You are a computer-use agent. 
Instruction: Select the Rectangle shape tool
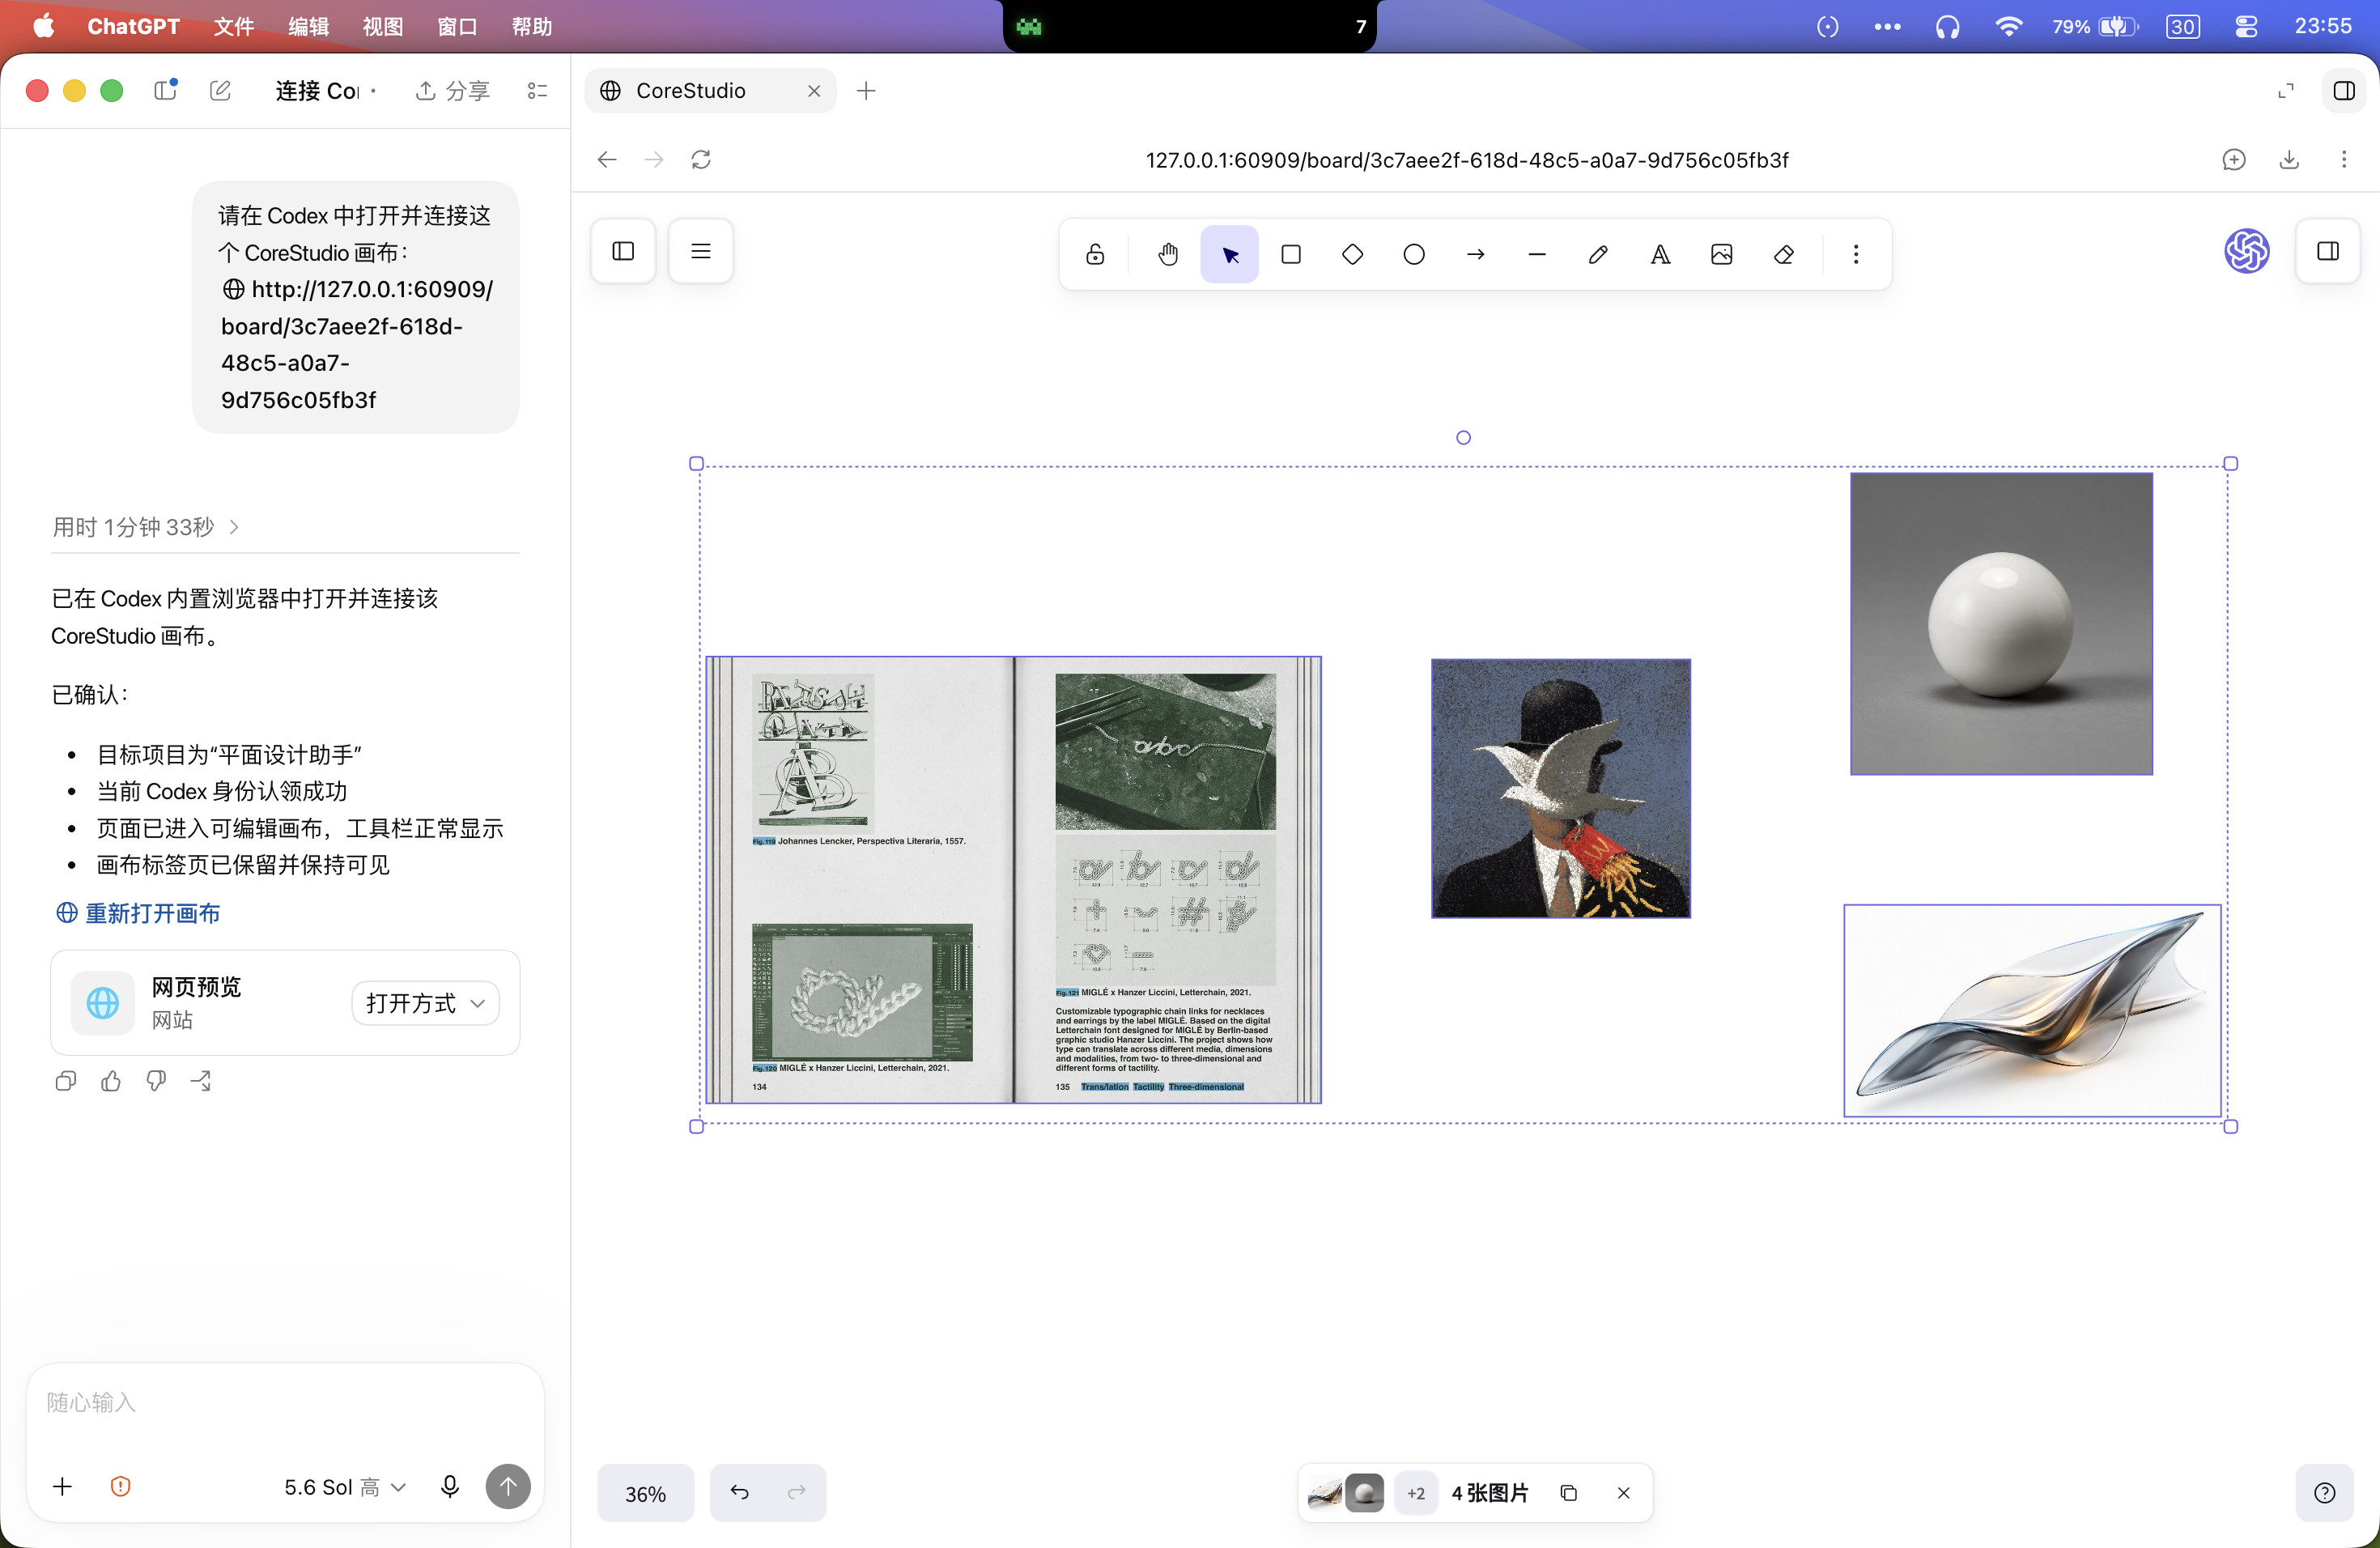[x=1291, y=255]
